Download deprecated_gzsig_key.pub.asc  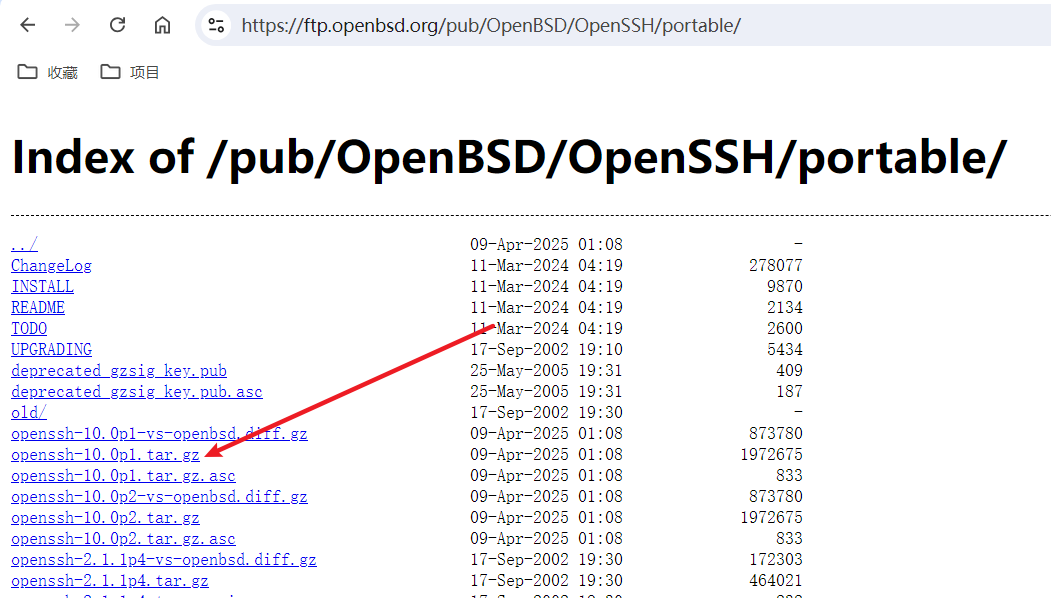click(x=137, y=392)
